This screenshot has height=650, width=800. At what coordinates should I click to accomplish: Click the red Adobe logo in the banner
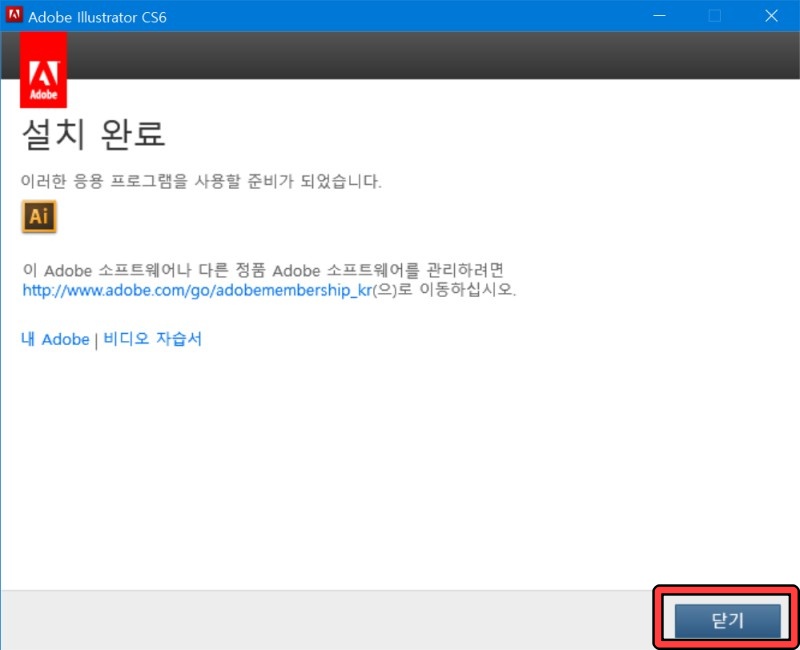[44, 68]
